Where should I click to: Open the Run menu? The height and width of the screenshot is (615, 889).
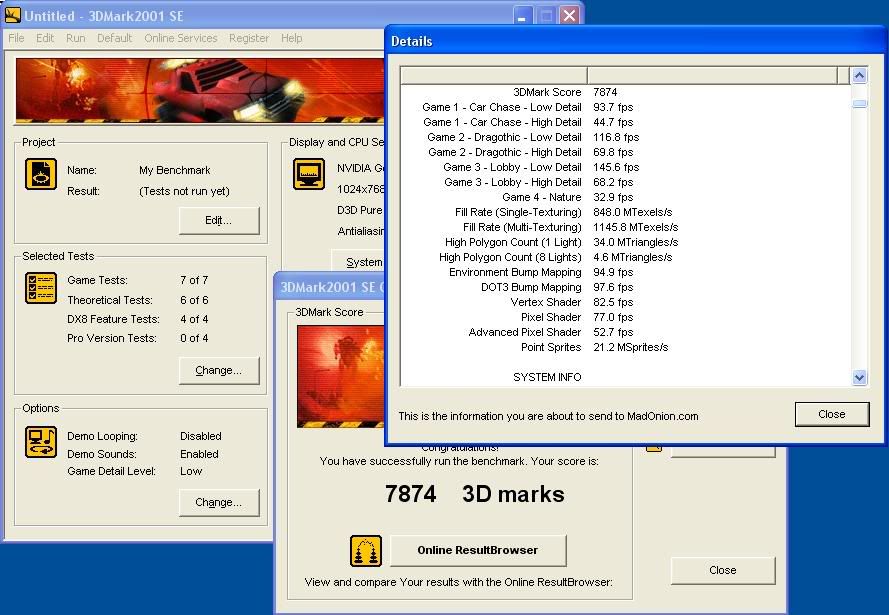click(x=76, y=38)
